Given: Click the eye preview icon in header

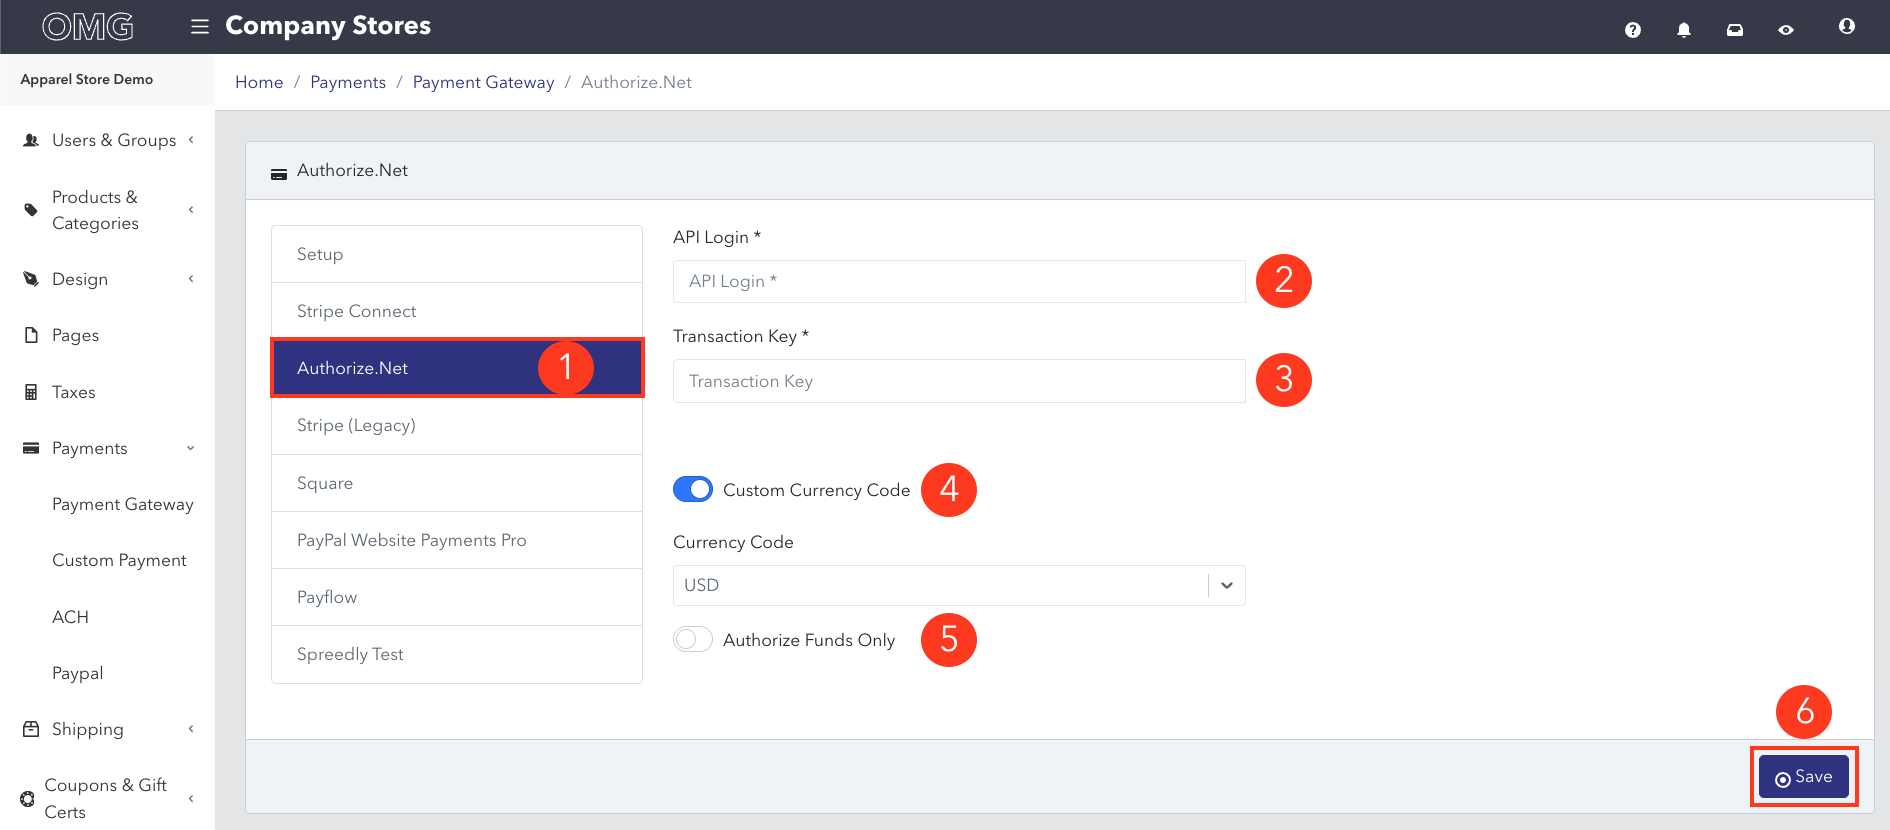Looking at the screenshot, I should tap(1786, 30).
